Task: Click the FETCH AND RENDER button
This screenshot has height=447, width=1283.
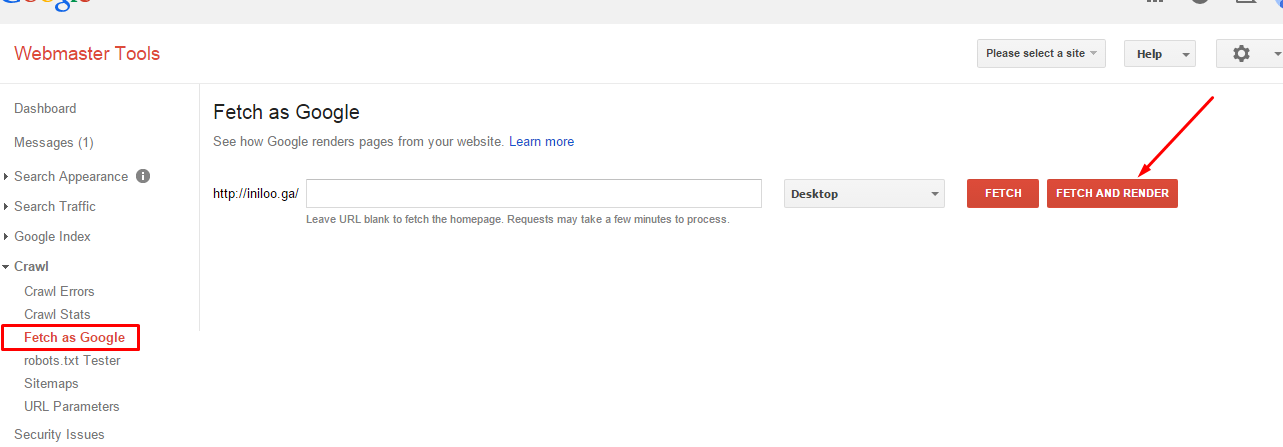Action: coord(1112,194)
